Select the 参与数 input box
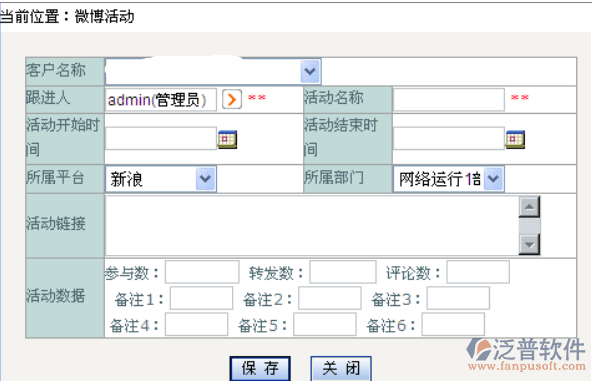Image resolution: width=596 pixels, height=382 pixels. [202, 272]
